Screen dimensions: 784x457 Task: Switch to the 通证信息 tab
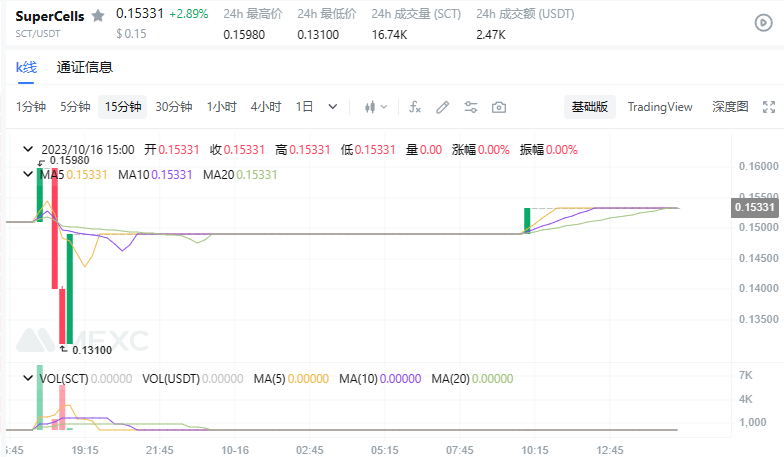[84, 67]
